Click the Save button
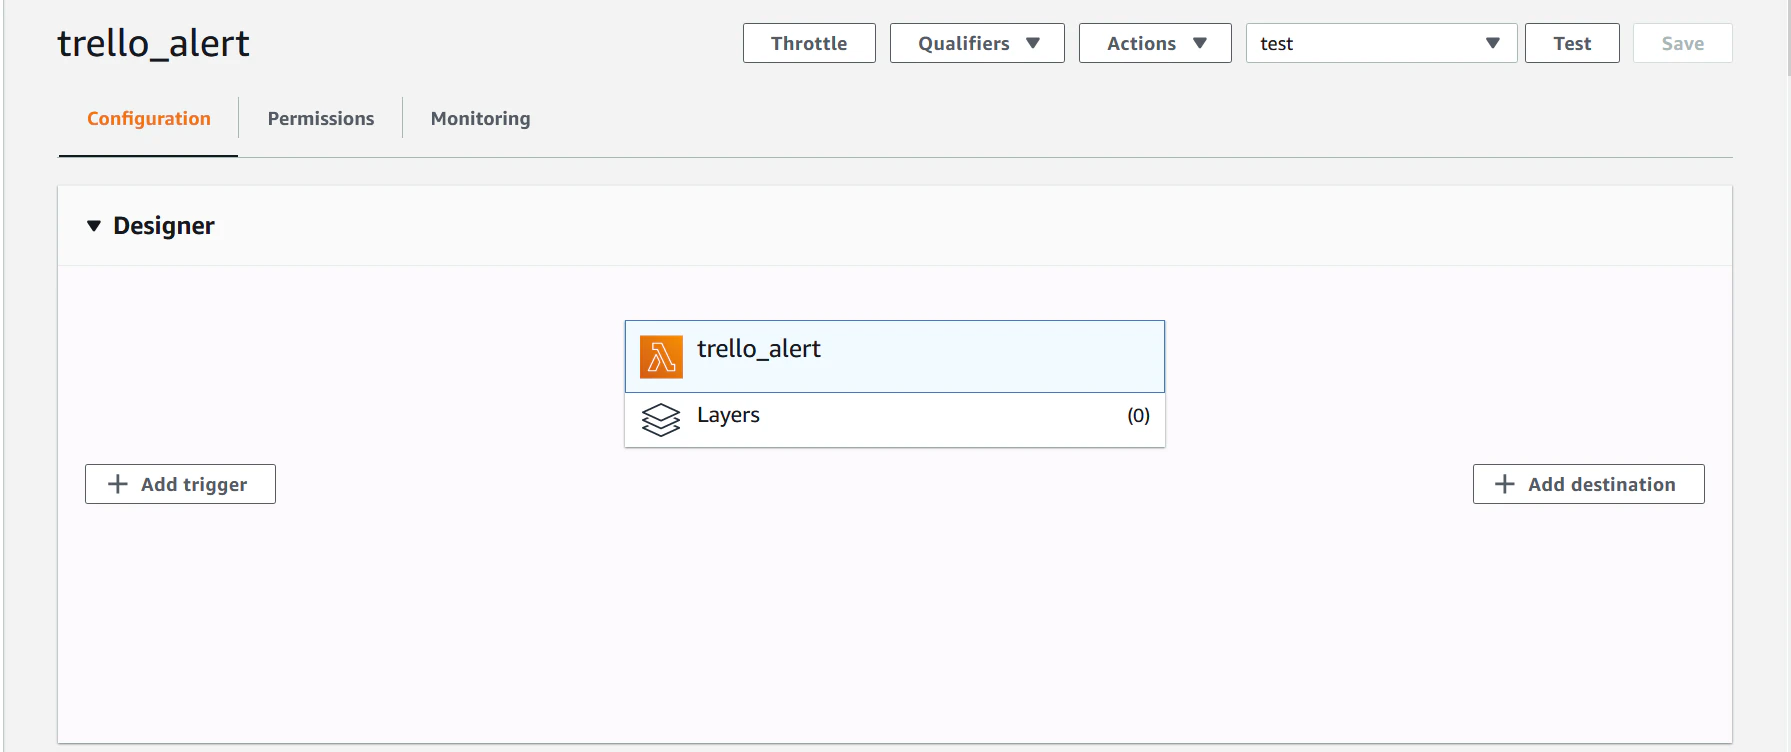 coord(1682,43)
